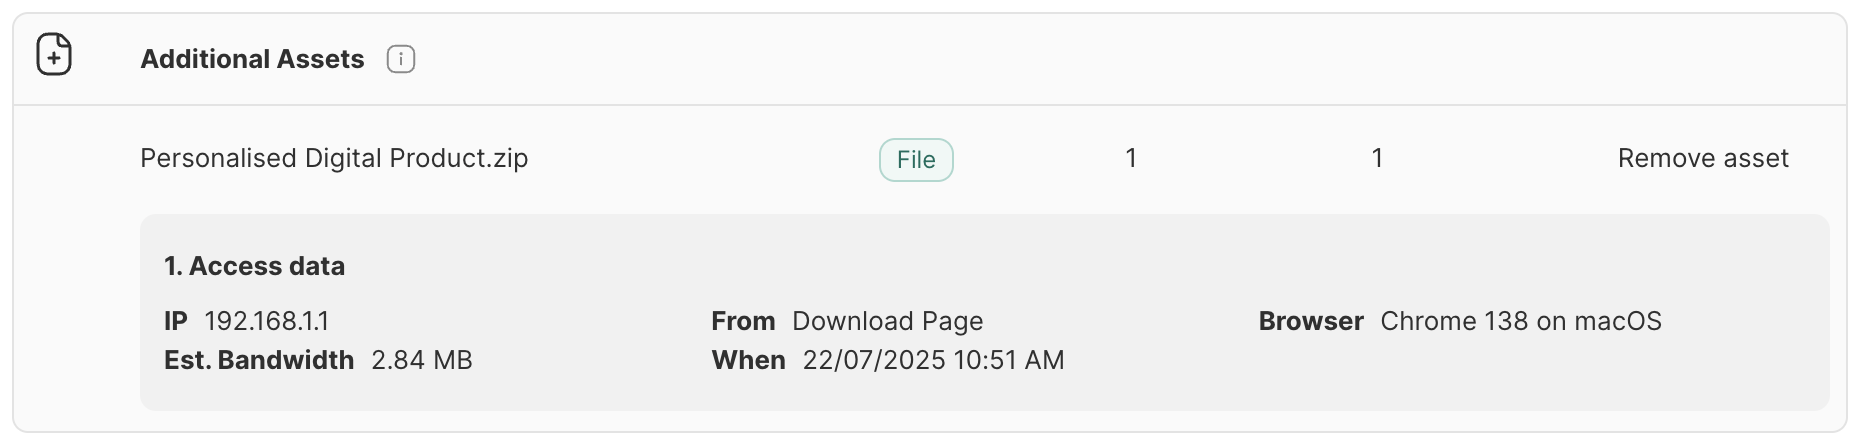
Task: Click the IP label
Action: (x=176, y=321)
